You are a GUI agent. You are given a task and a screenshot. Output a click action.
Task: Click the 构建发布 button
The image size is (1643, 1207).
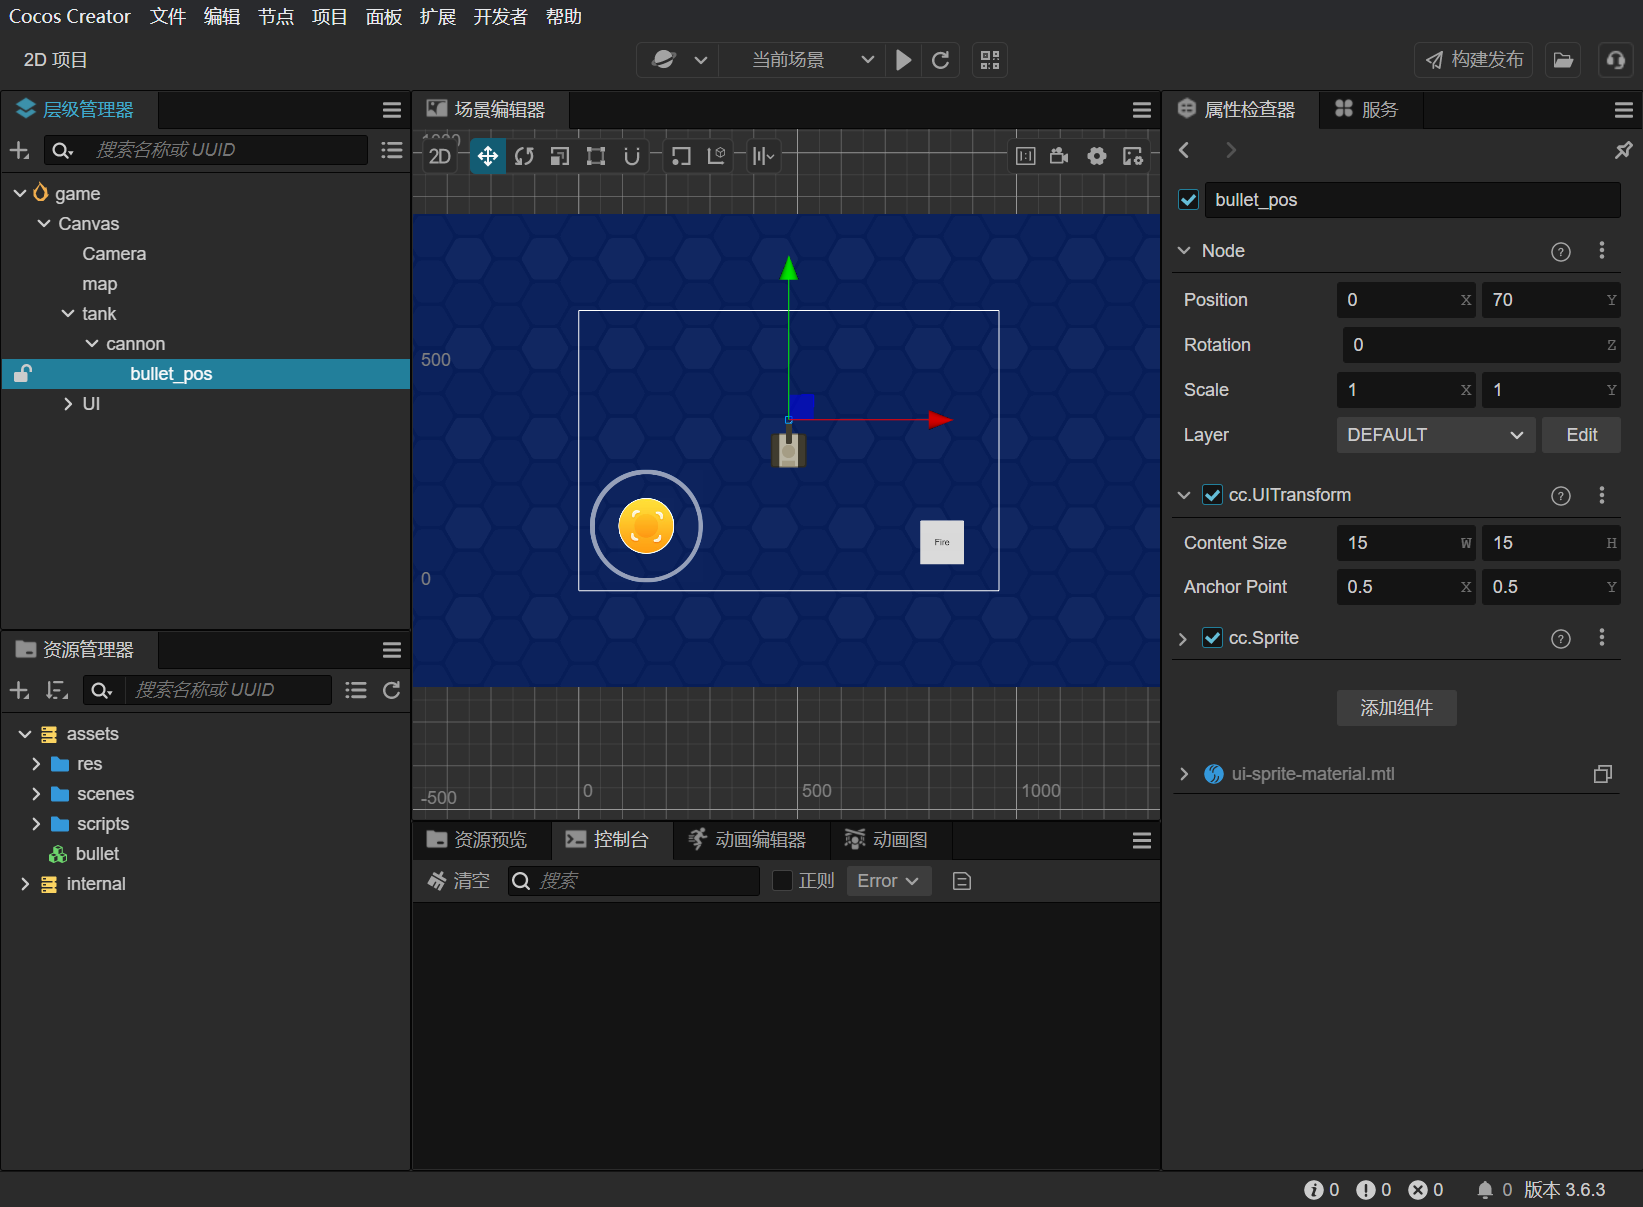tap(1474, 60)
